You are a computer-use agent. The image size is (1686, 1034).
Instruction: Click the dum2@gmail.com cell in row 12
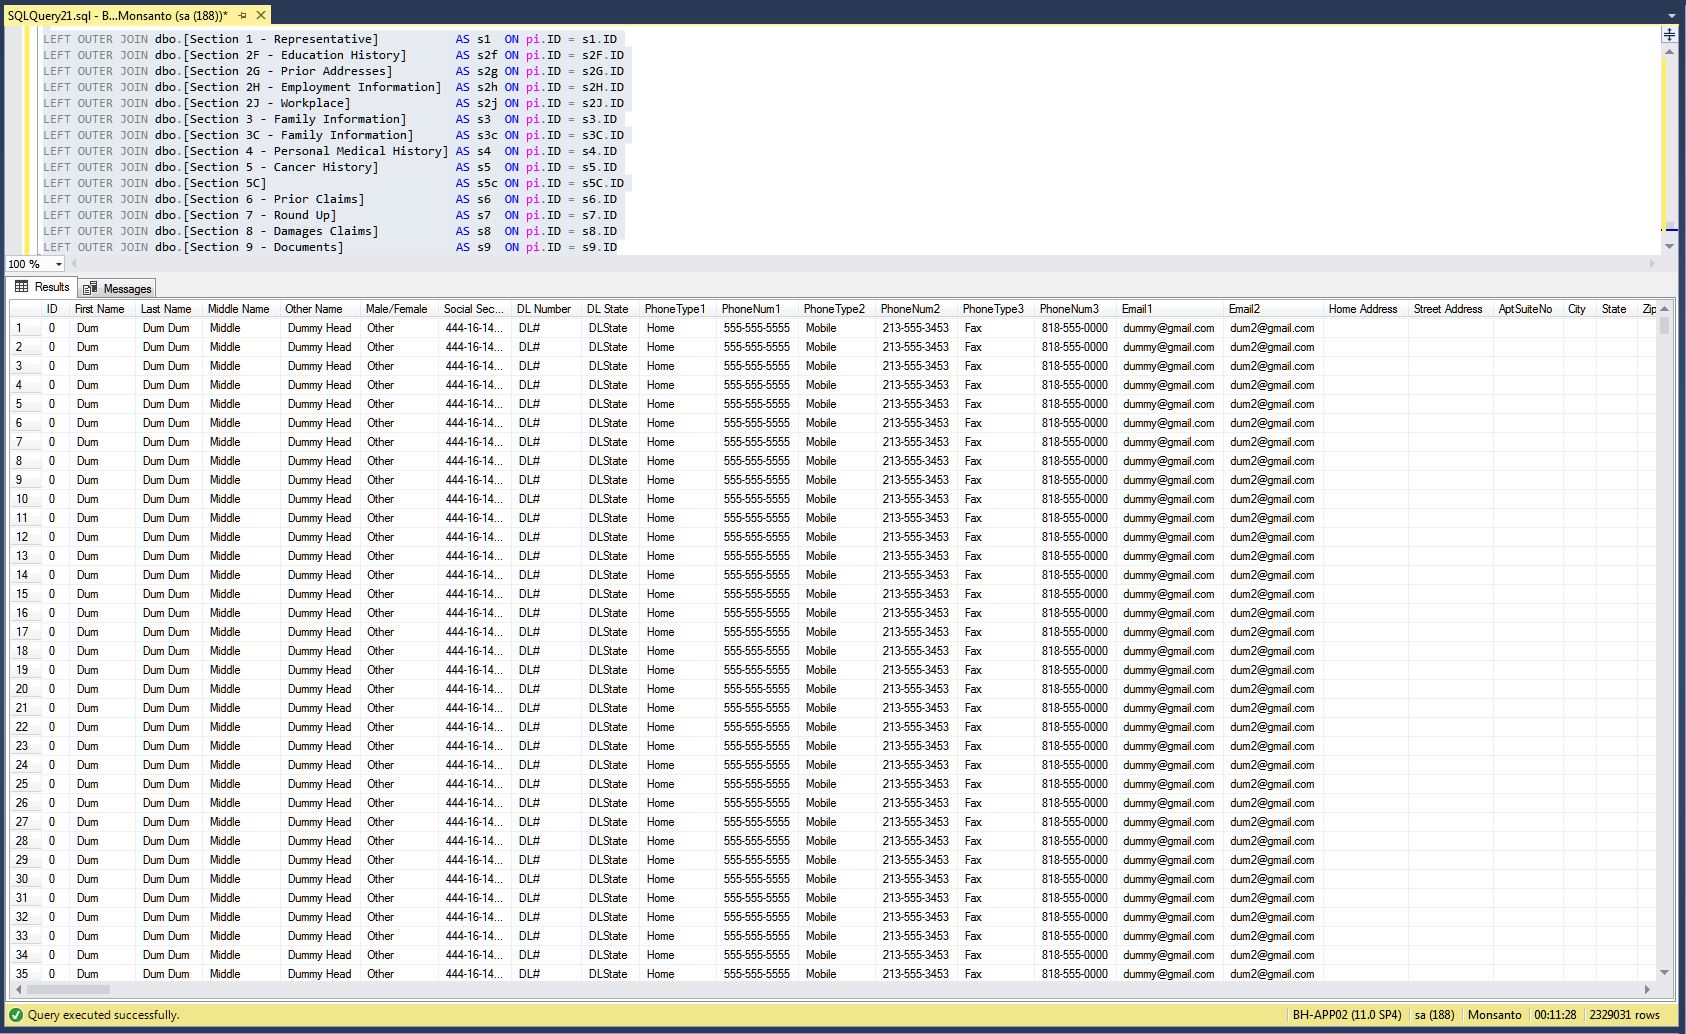(1272, 537)
